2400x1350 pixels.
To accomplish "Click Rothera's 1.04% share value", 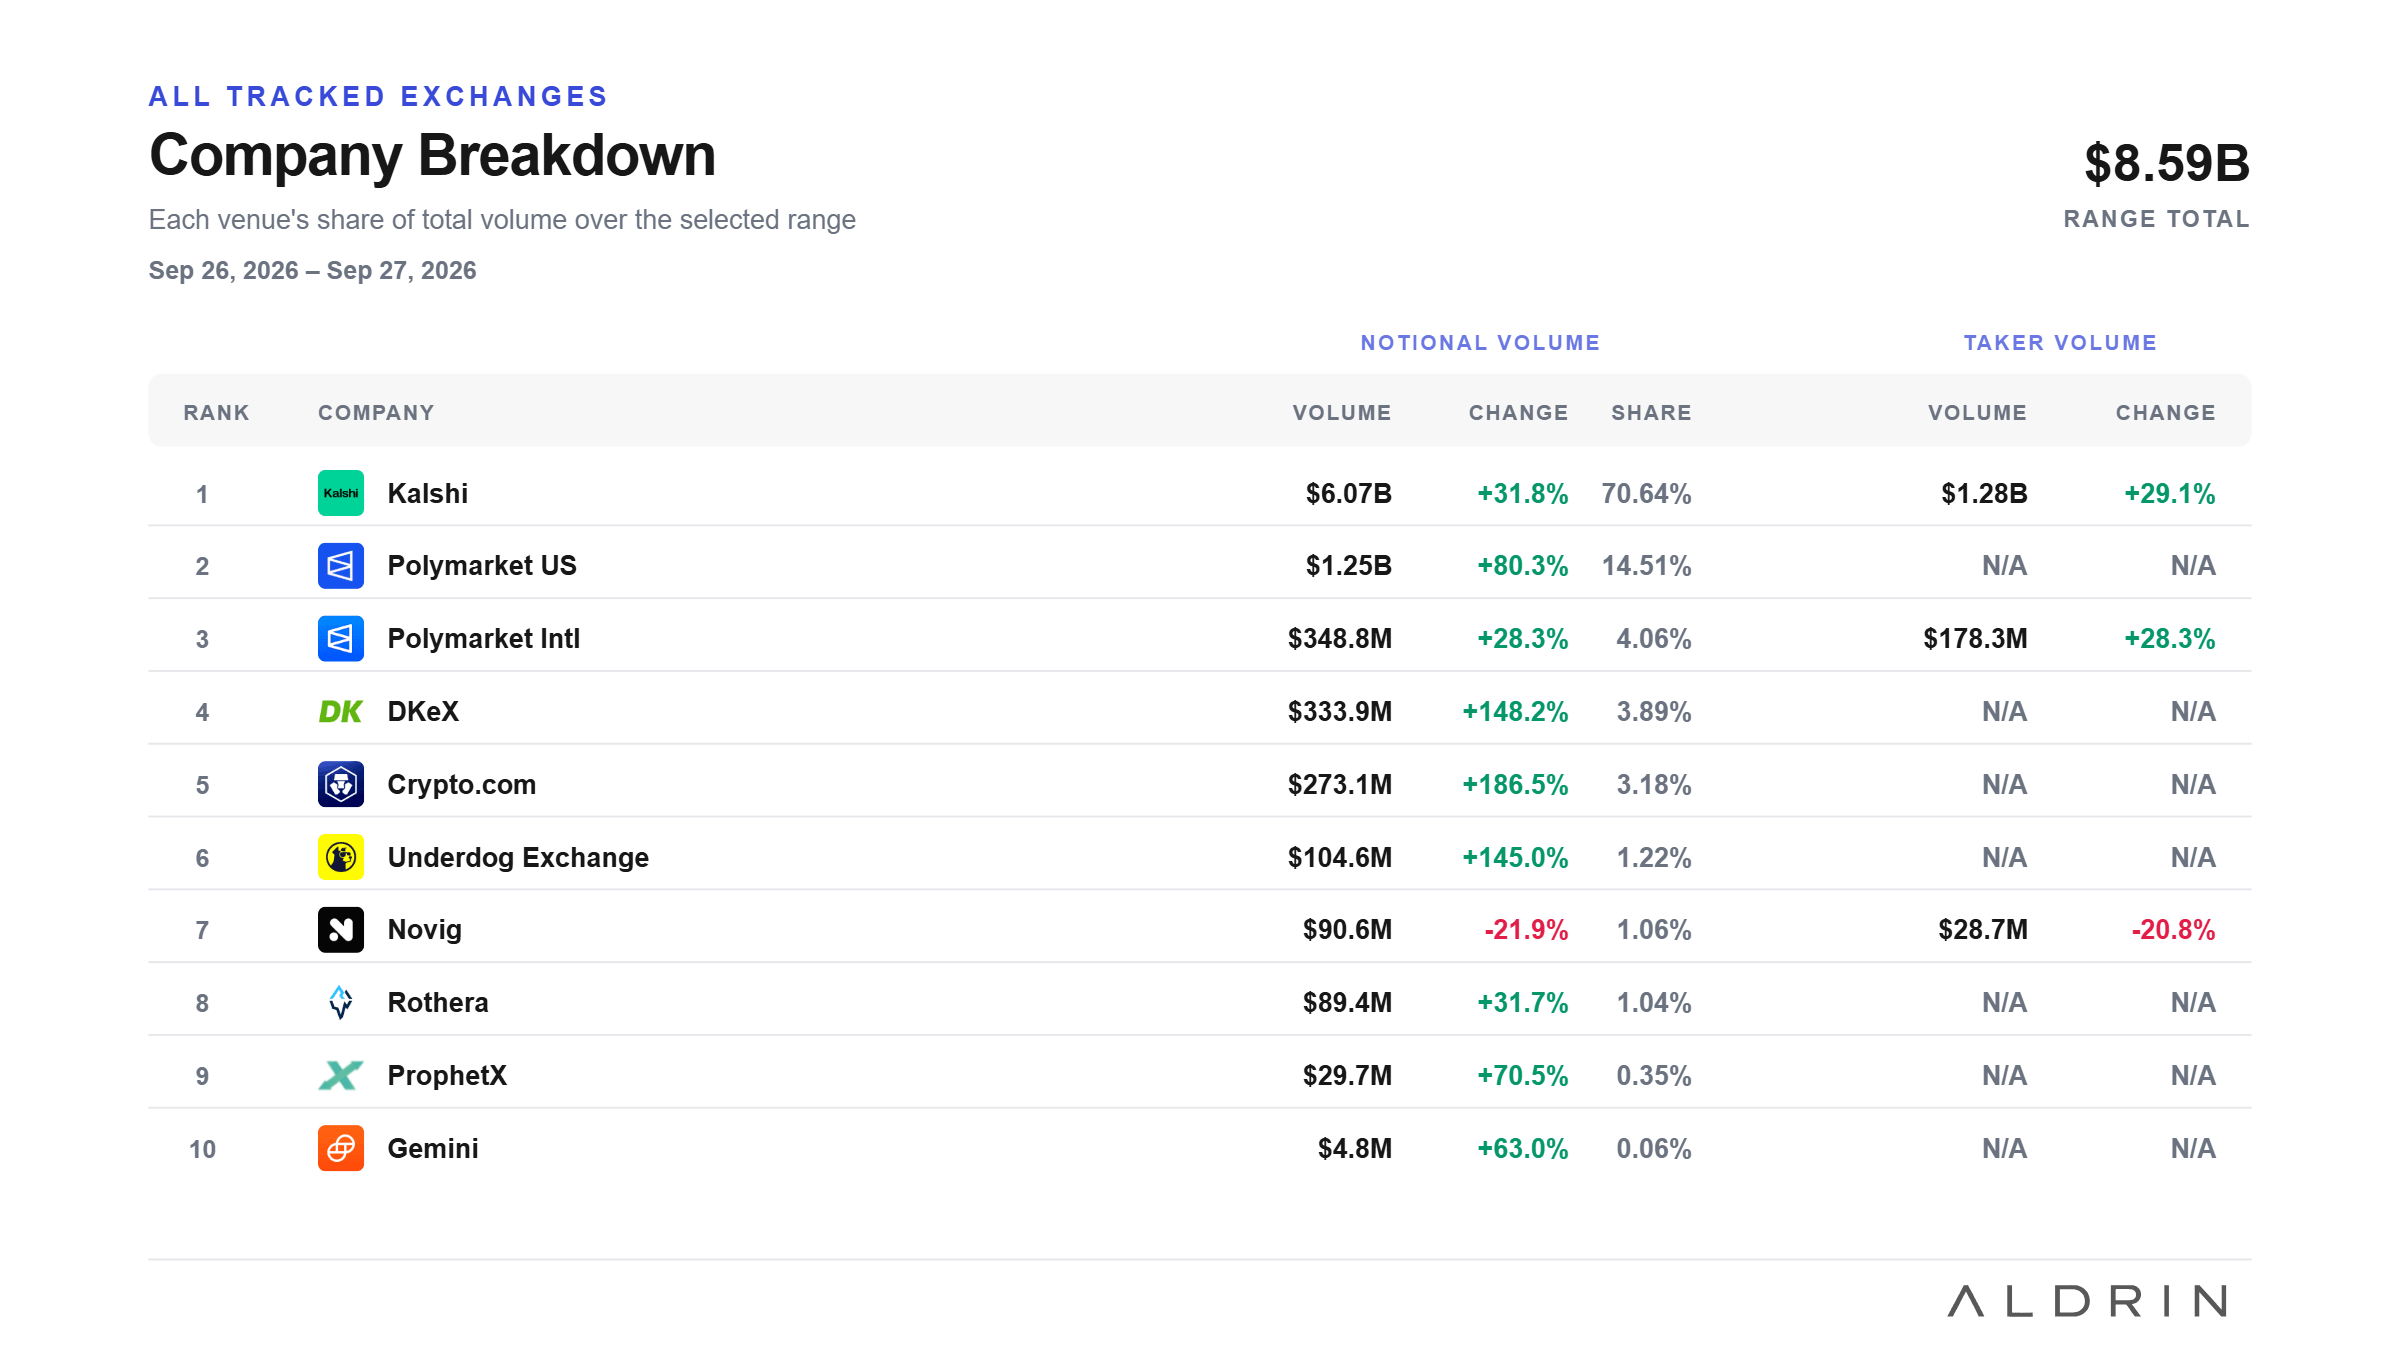I will 1654,1003.
